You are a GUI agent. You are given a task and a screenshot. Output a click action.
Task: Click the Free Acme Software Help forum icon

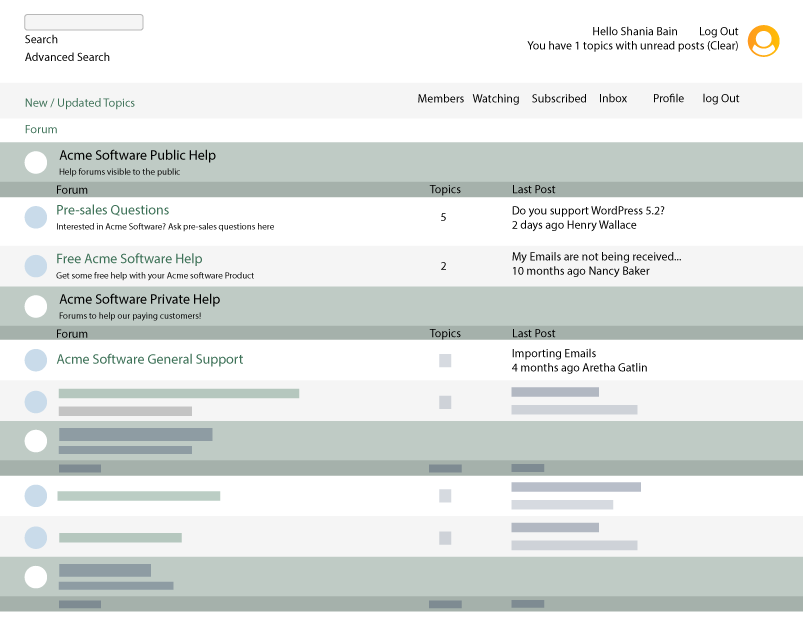36,266
